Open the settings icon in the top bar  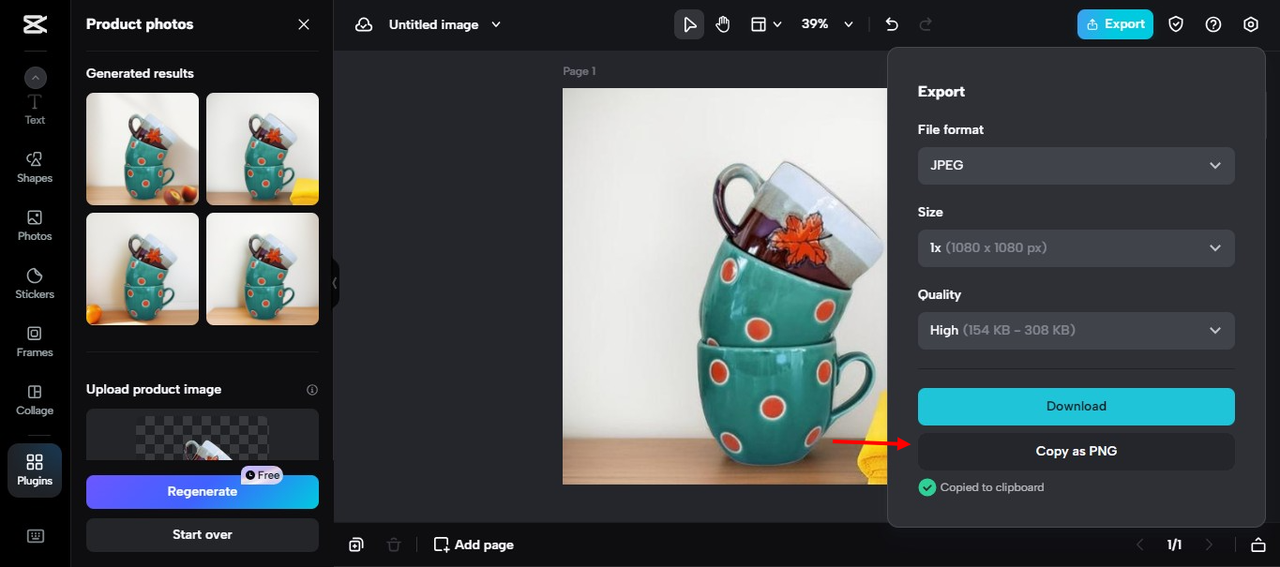(x=1251, y=24)
